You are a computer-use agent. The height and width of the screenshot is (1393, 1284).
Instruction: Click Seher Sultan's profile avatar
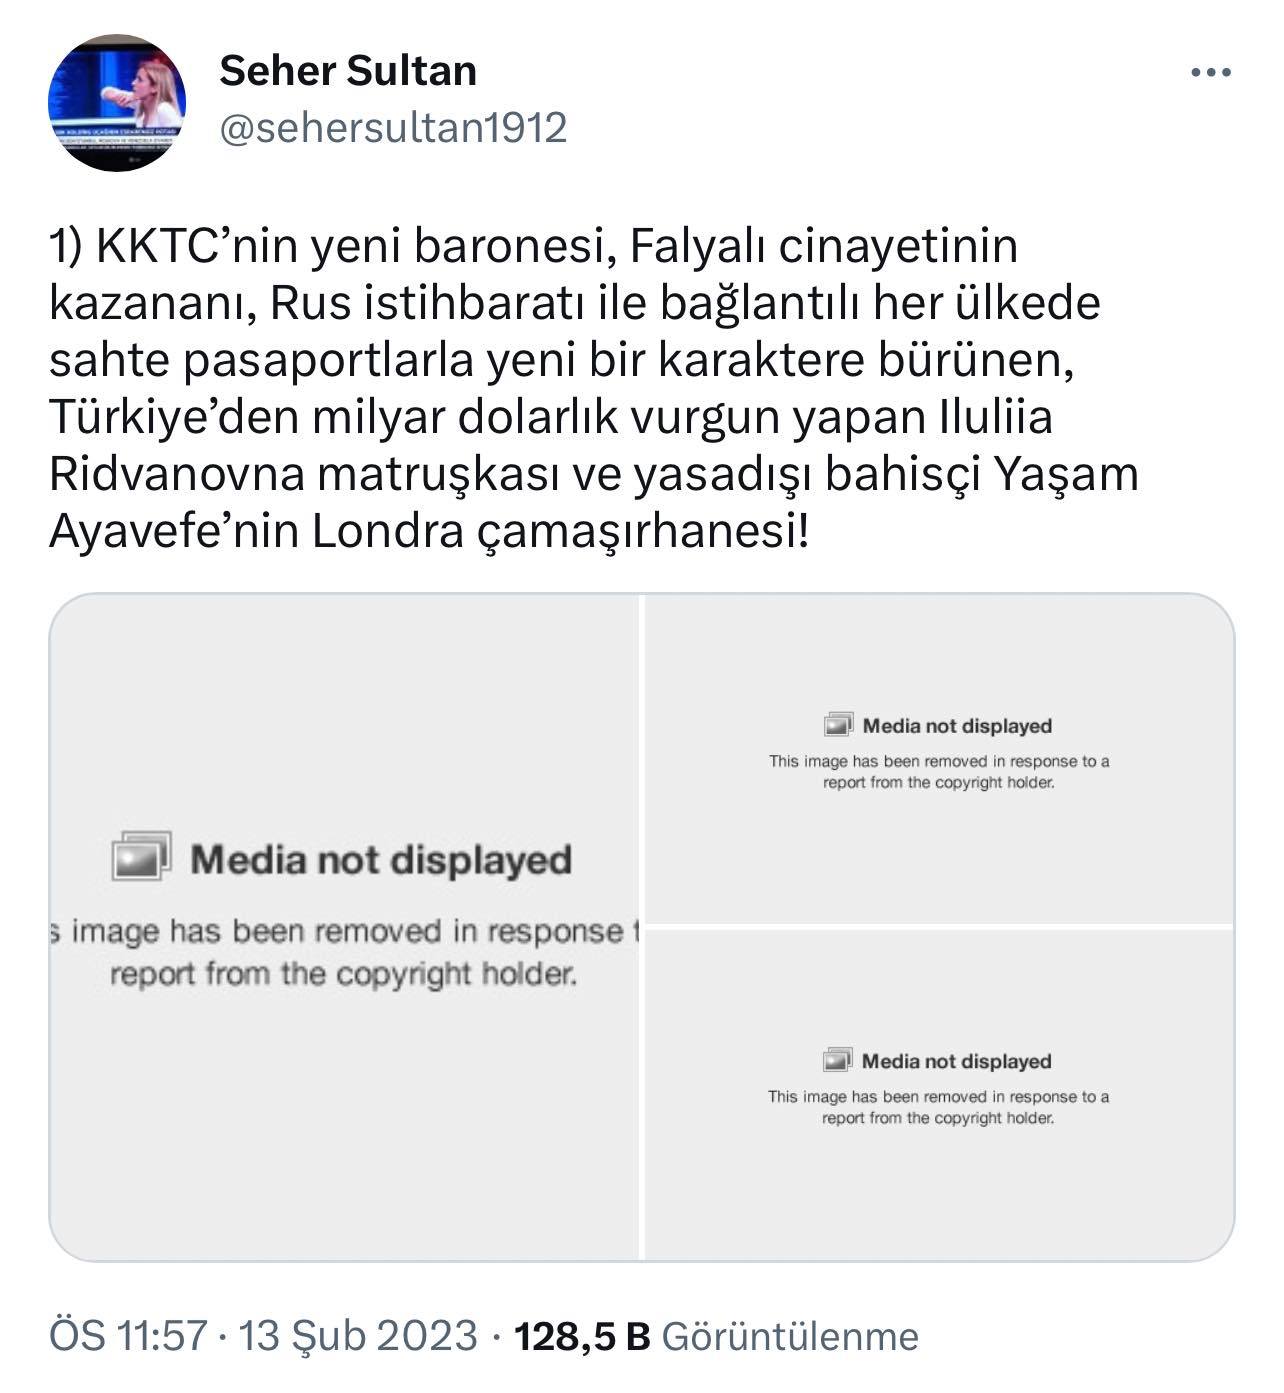117,103
